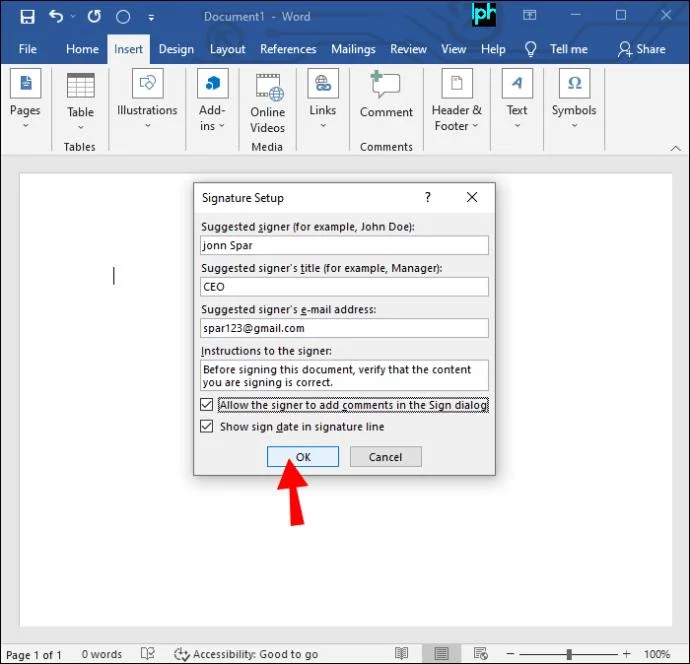This screenshot has height=664, width=690.
Task: Switch to Read Mode view icon
Action: [x=401, y=653]
